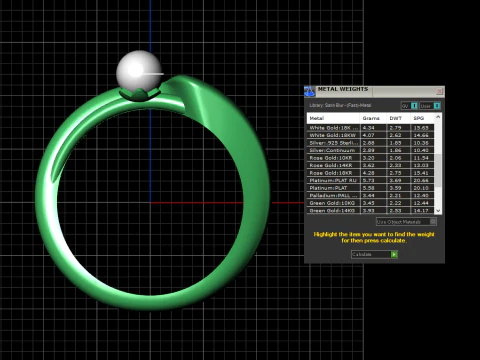Select the Rose Gold:10KR row
The width and height of the screenshot is (480, 360).
tap(370, 158)
